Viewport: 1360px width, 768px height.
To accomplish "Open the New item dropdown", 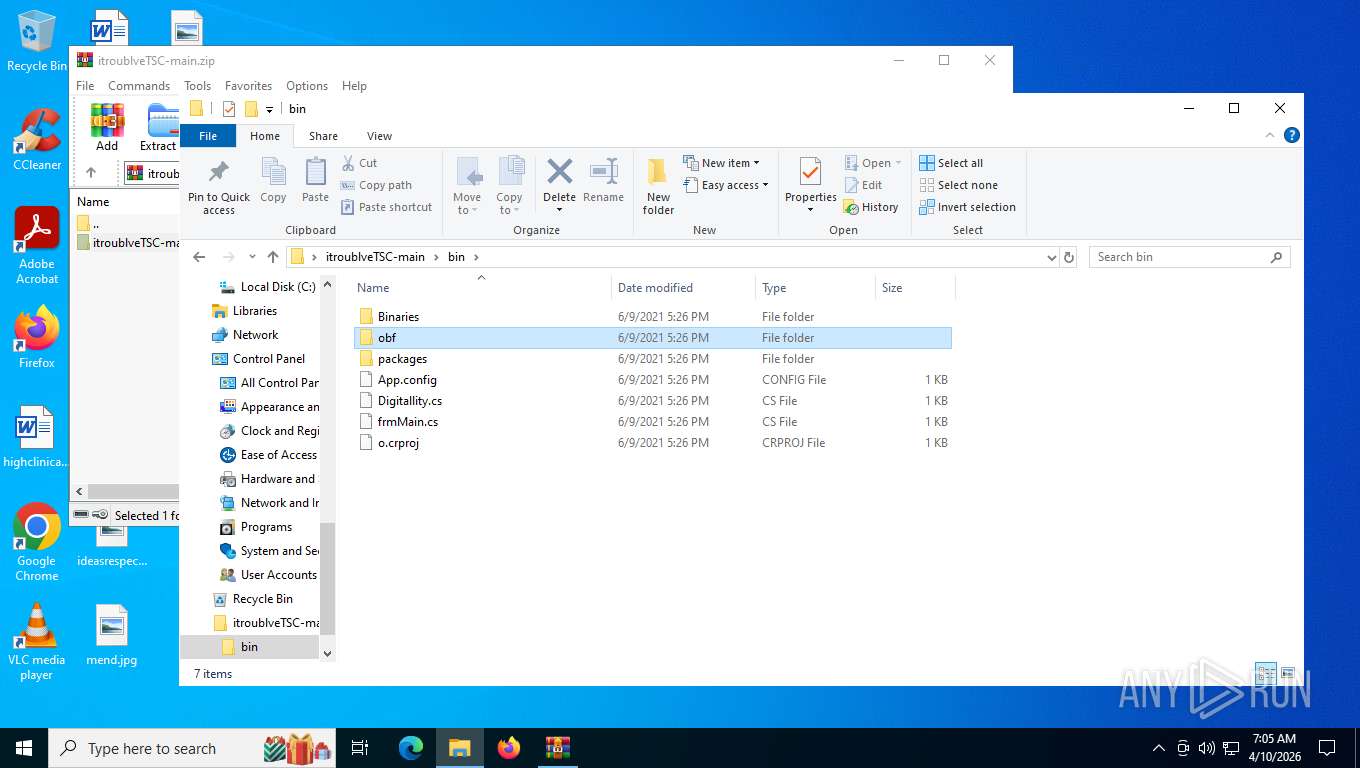I will (722, 163).
